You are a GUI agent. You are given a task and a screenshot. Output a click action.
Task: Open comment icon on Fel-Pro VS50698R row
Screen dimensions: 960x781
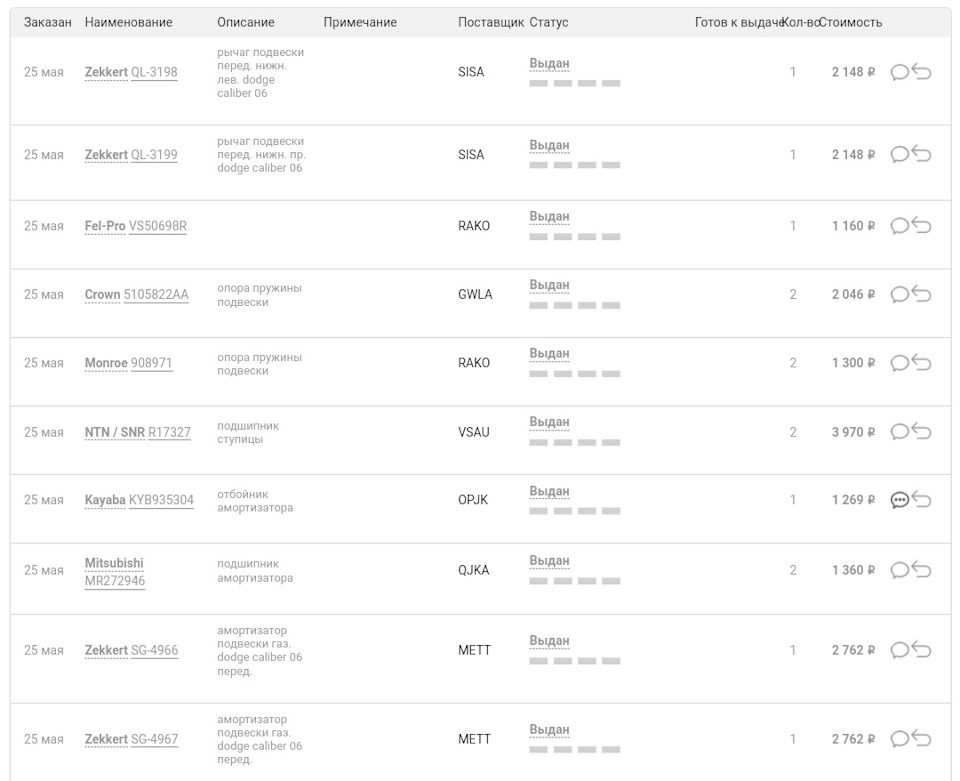click(x=899, y=226)
